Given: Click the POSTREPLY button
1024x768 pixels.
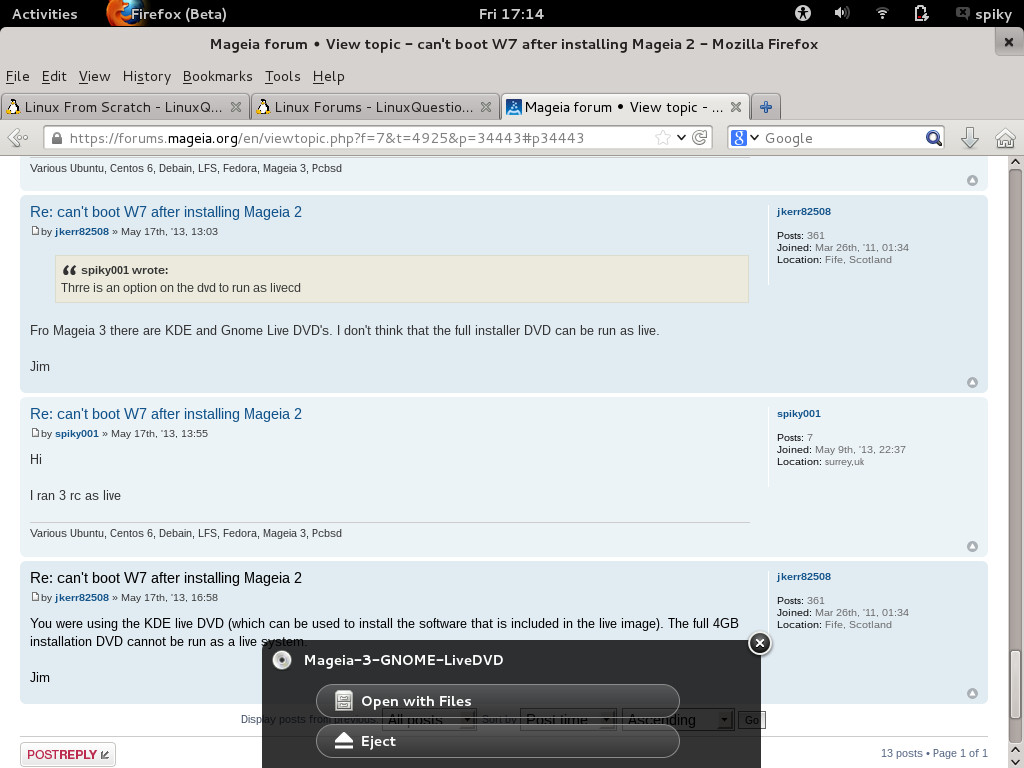Looking at the screenshot, I should [x=68, y=755].
